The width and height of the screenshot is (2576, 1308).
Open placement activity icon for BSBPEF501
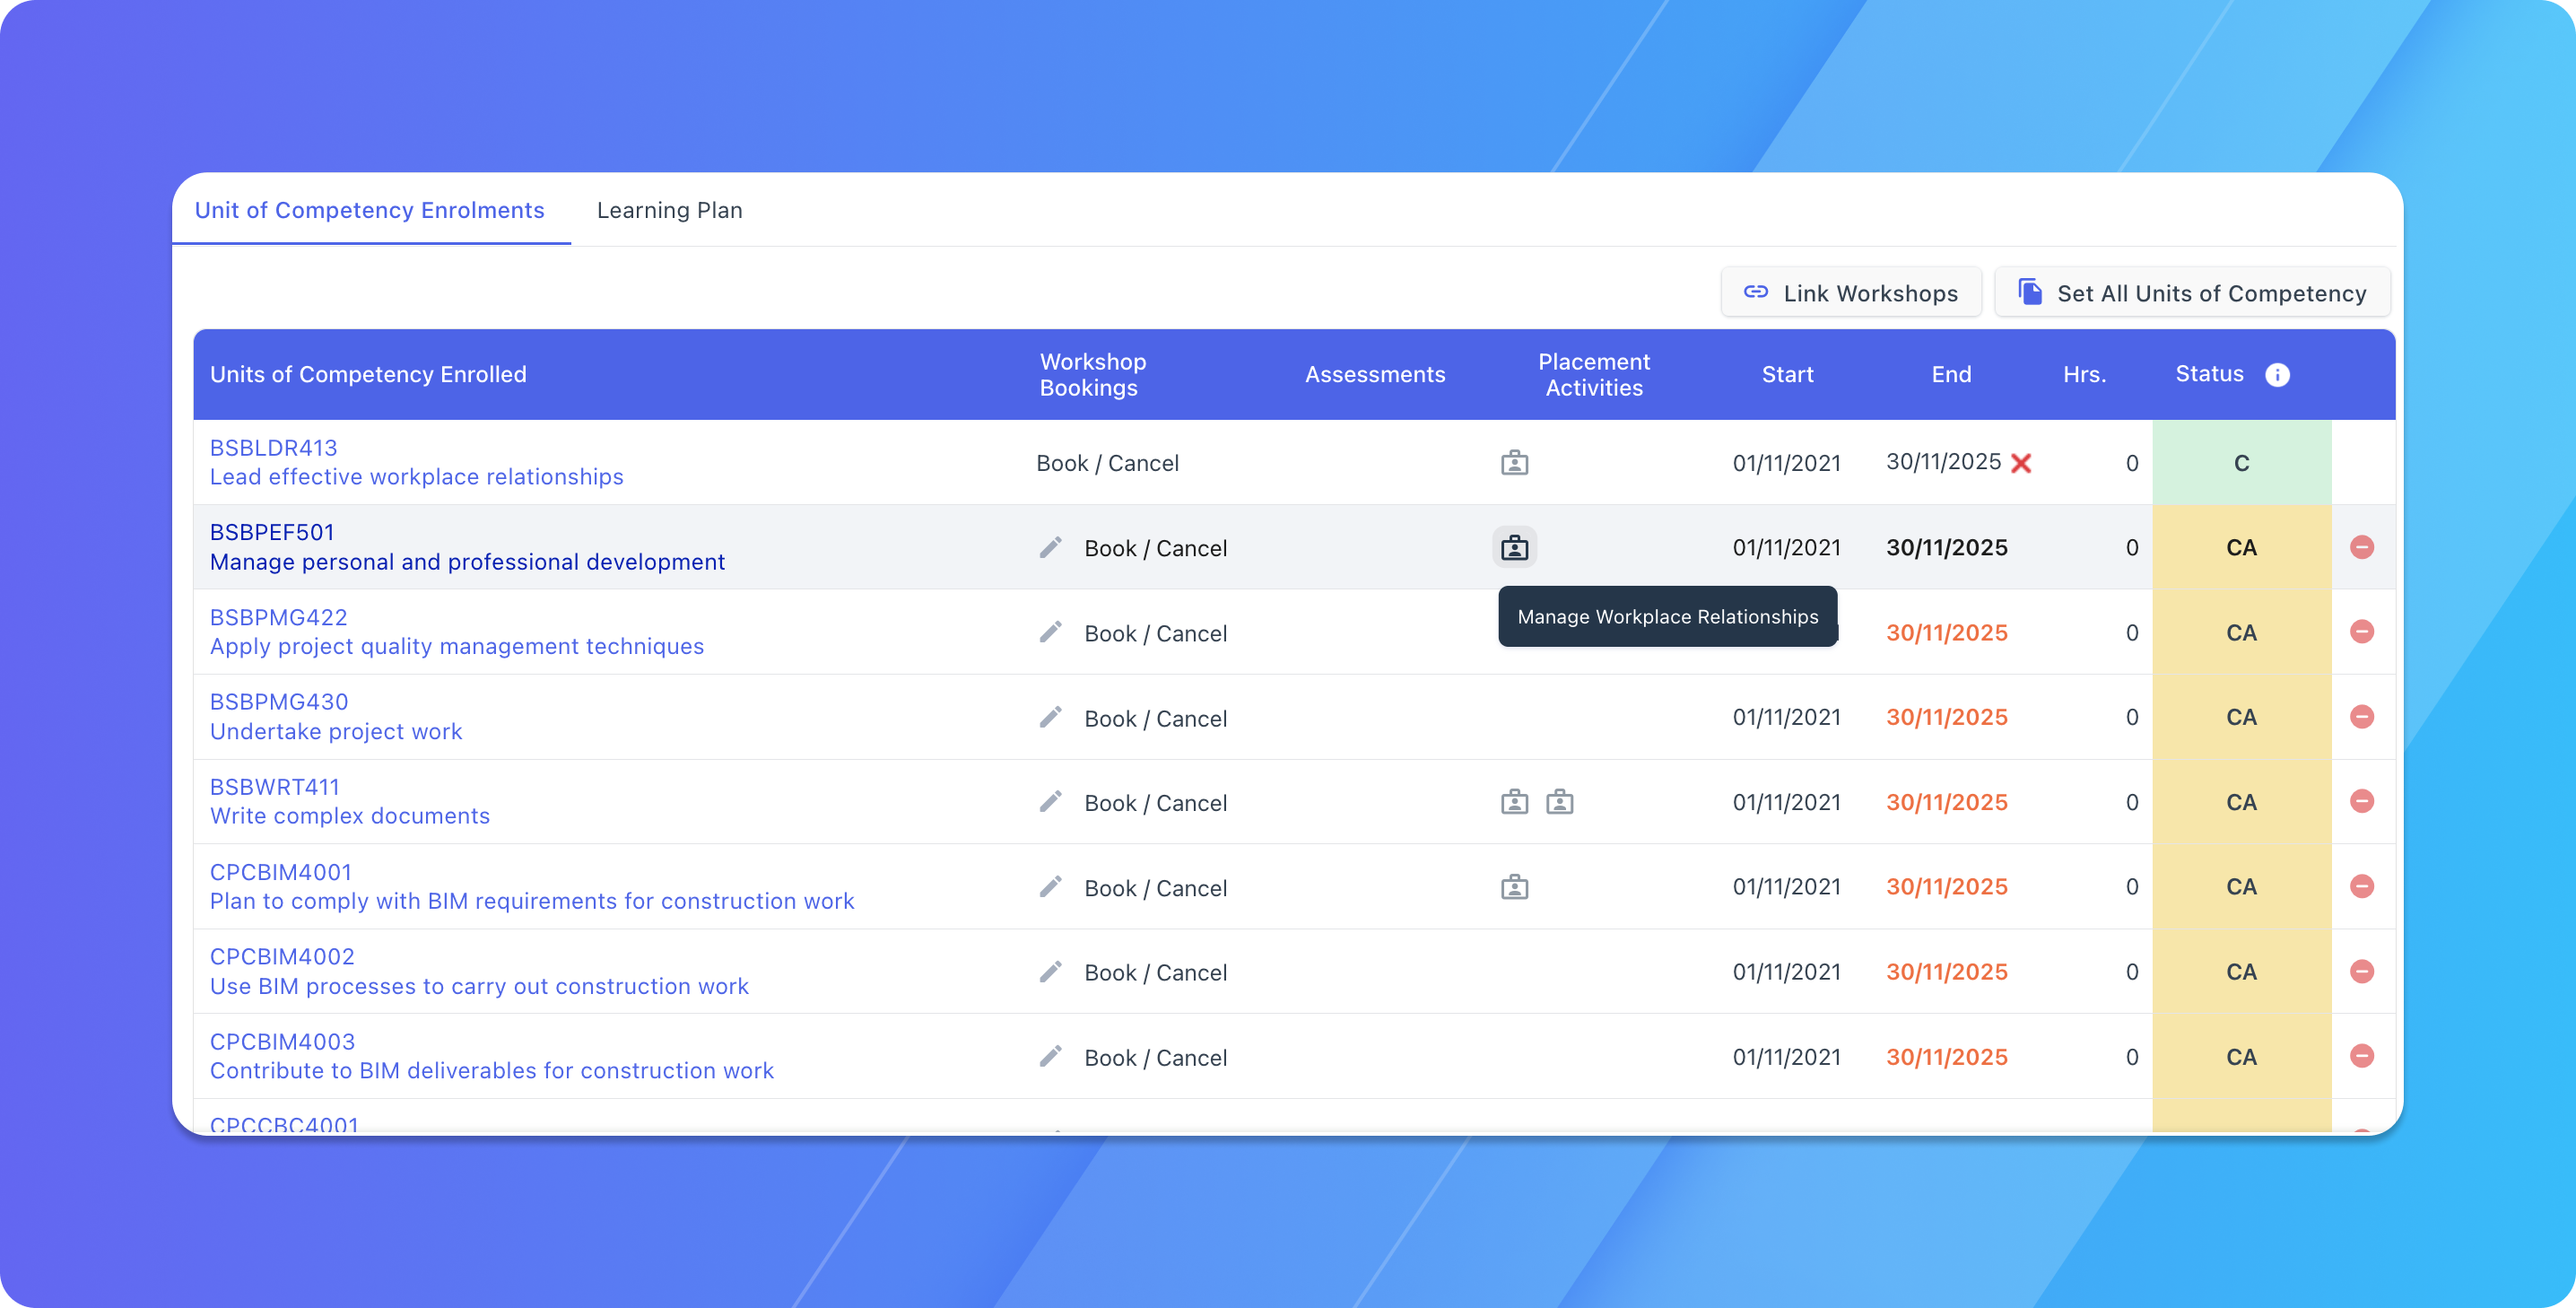point(1514,547)
